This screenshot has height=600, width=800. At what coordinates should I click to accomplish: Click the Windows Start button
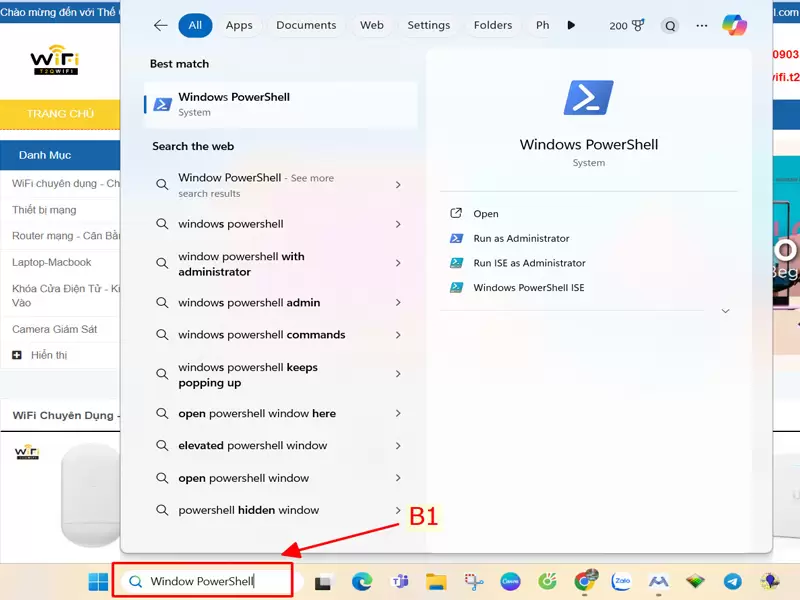[x=98, y=581]
